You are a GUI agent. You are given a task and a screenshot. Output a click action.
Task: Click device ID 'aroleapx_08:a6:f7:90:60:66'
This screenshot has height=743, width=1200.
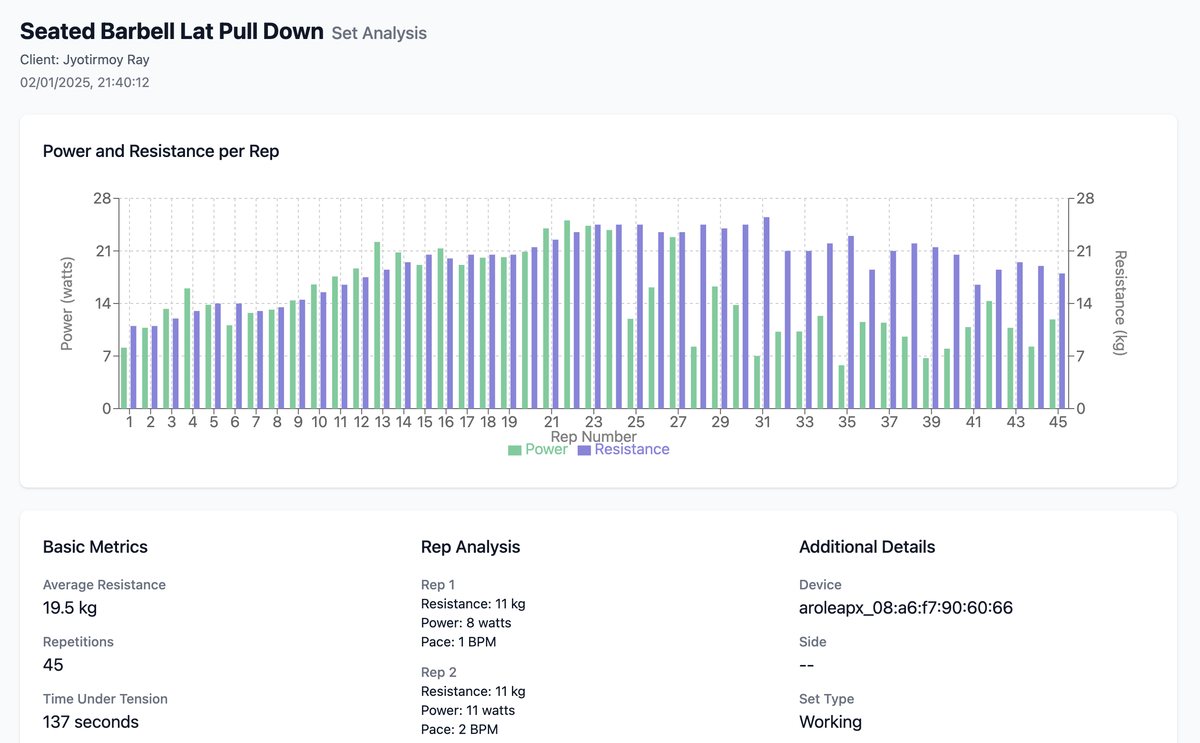pyautogui.click(x=906, y=608)
